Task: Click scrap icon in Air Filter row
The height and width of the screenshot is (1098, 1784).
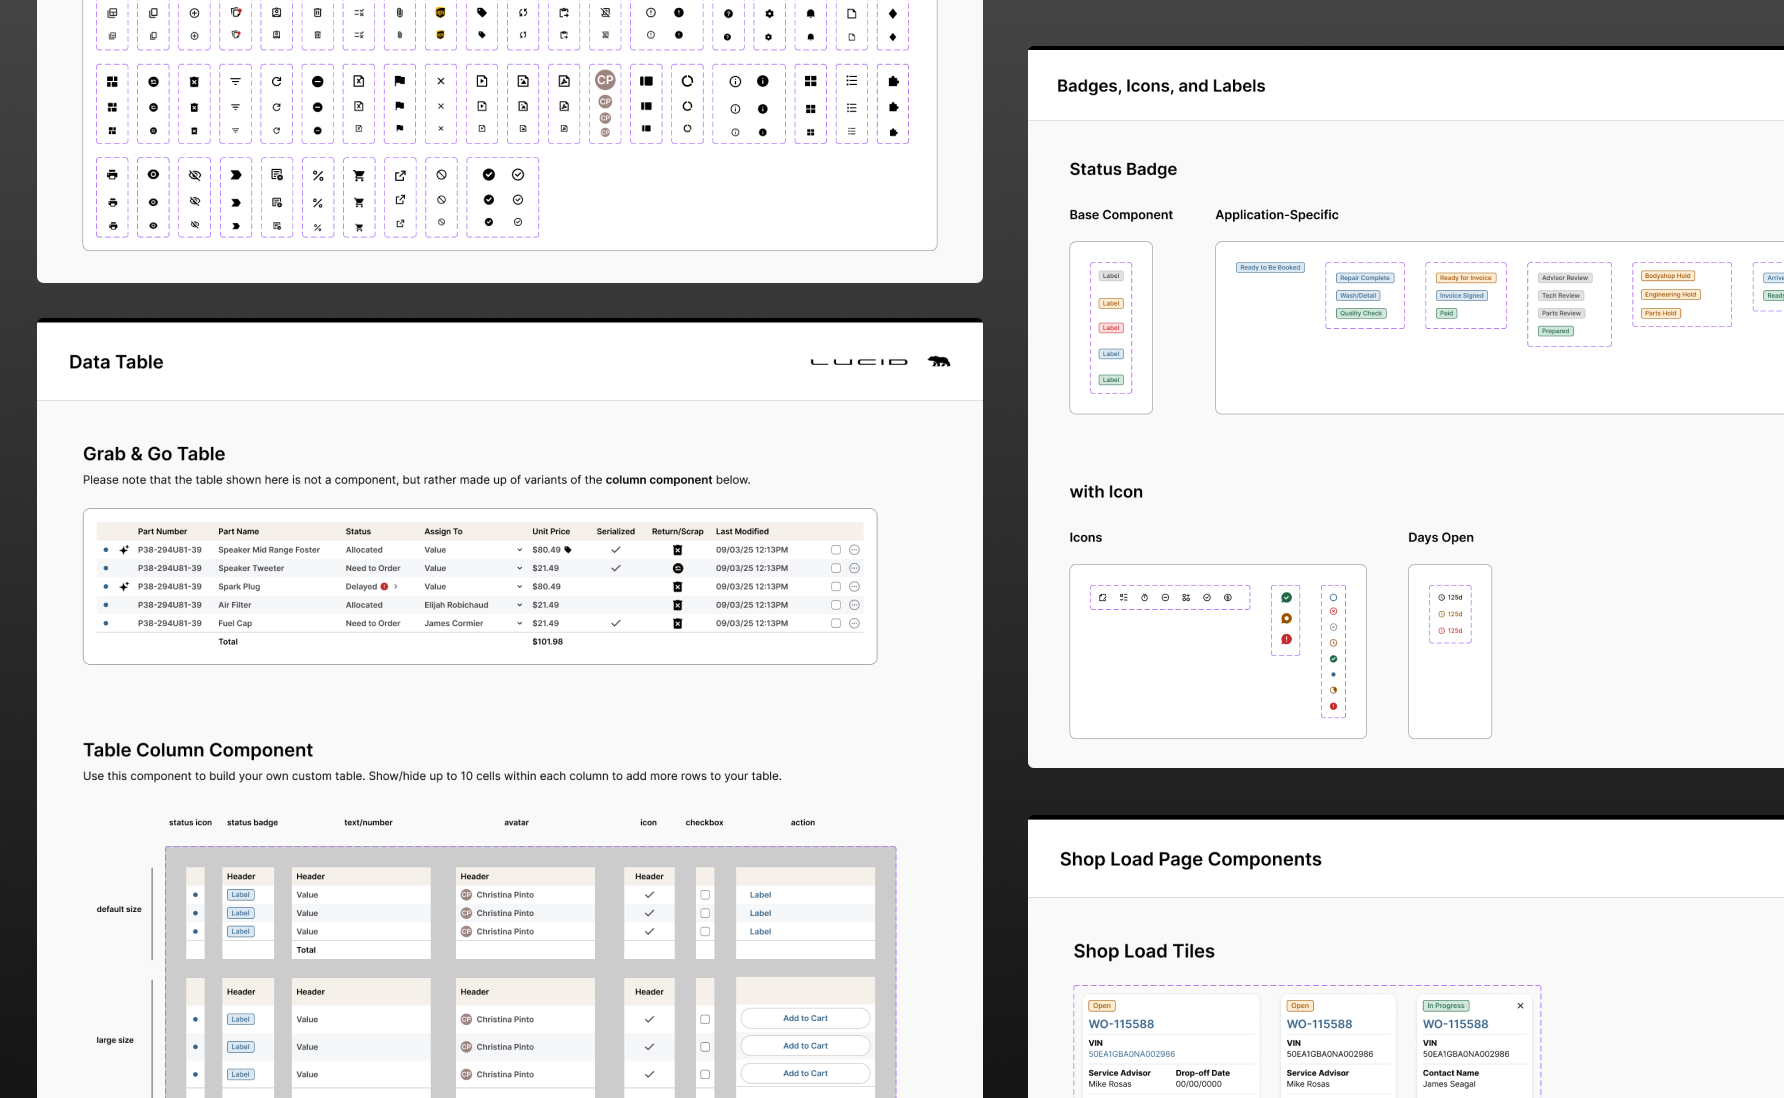Action: [x=677, y=605]
